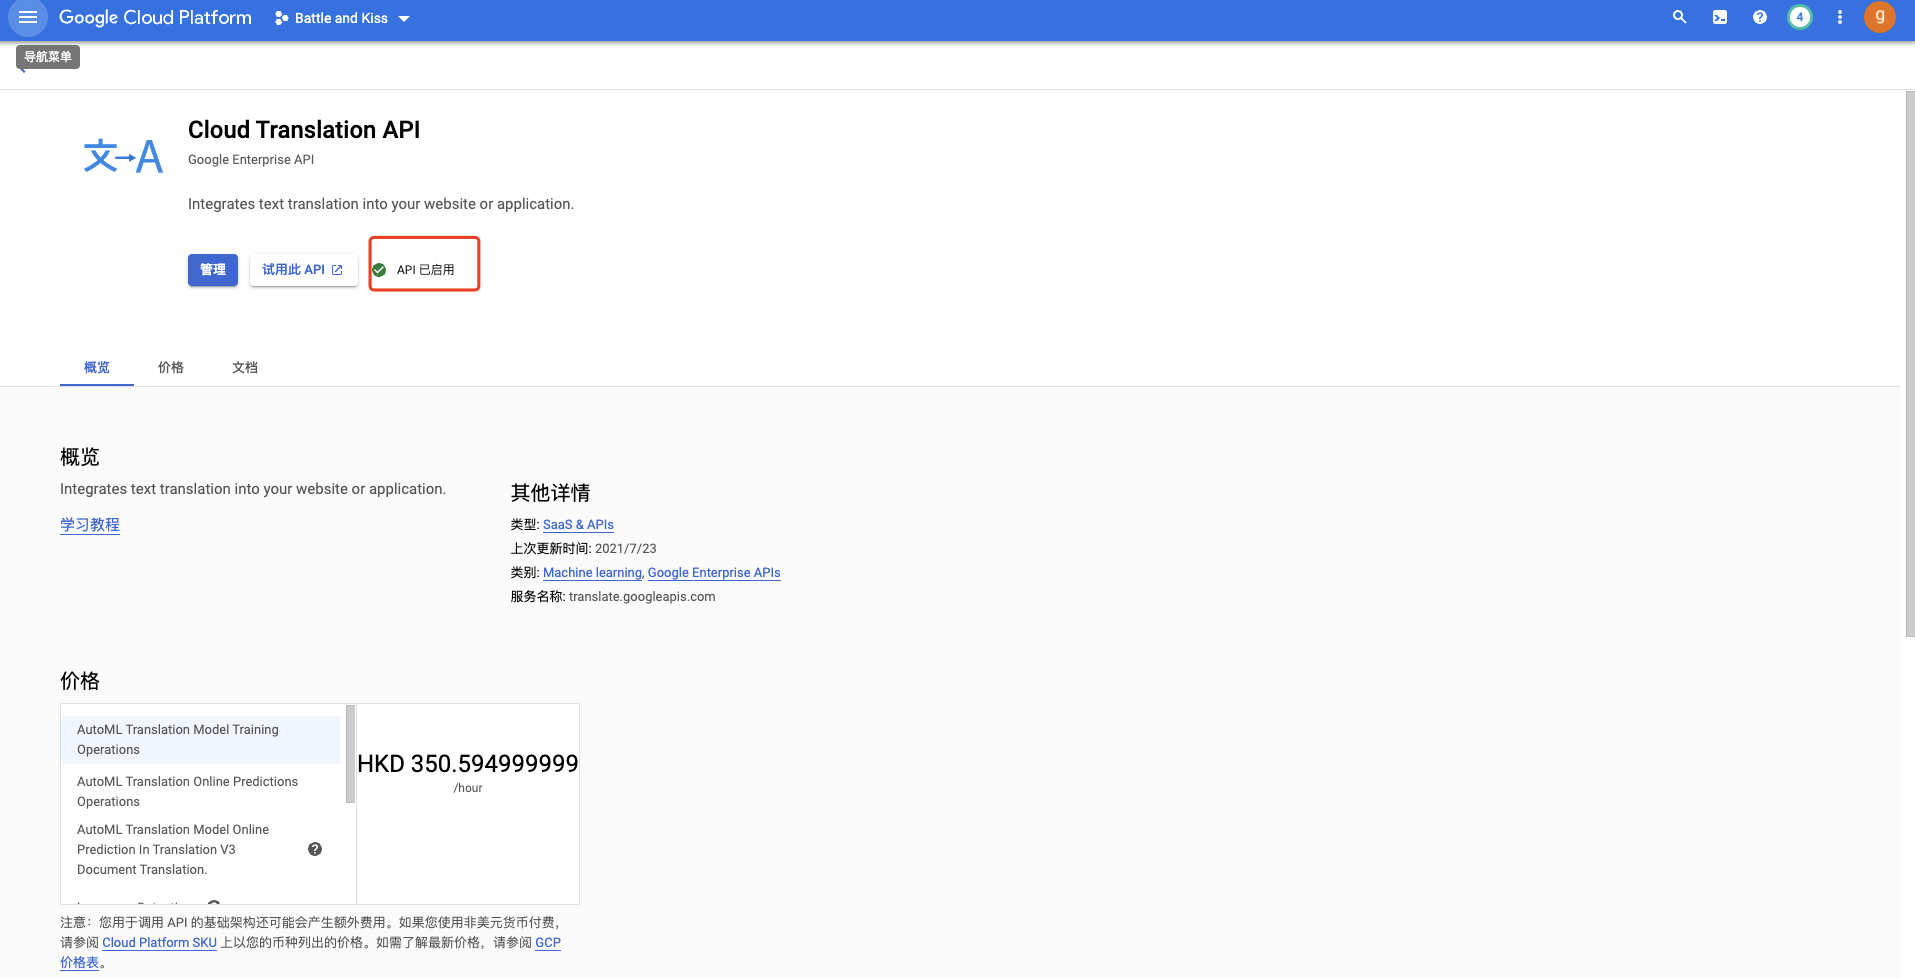The image size is (1915, 978).
Task: Click the translate.googleapis.com service name
Action: coord(642,597)
